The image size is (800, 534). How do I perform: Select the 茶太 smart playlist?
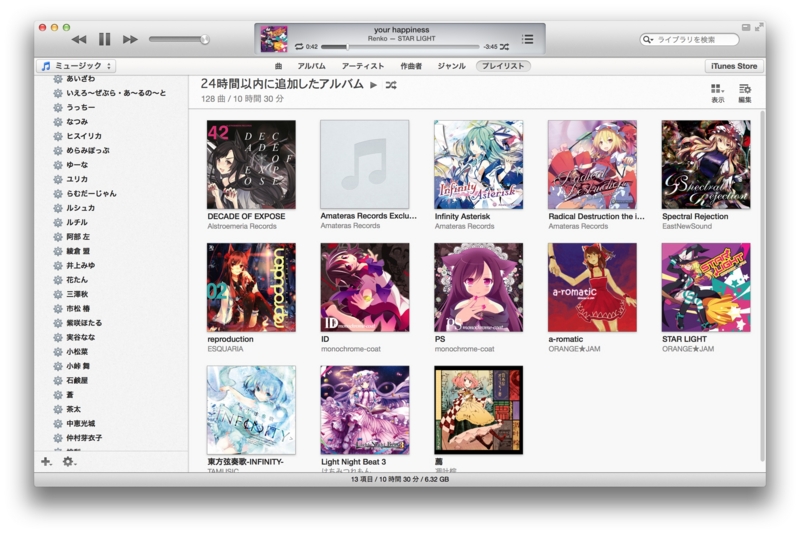pos(111,409)
